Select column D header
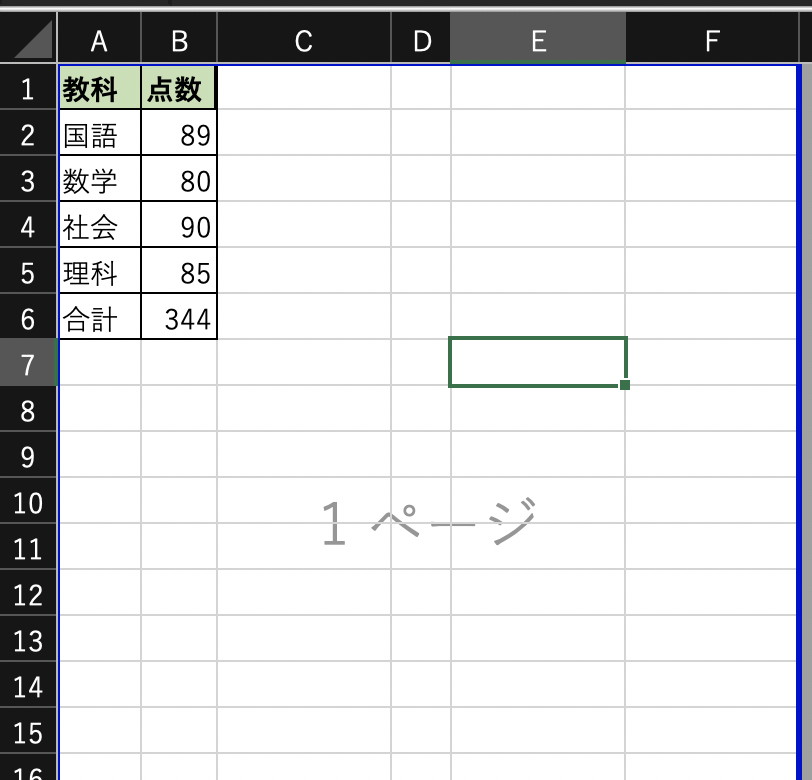 [x=421, y=38]
